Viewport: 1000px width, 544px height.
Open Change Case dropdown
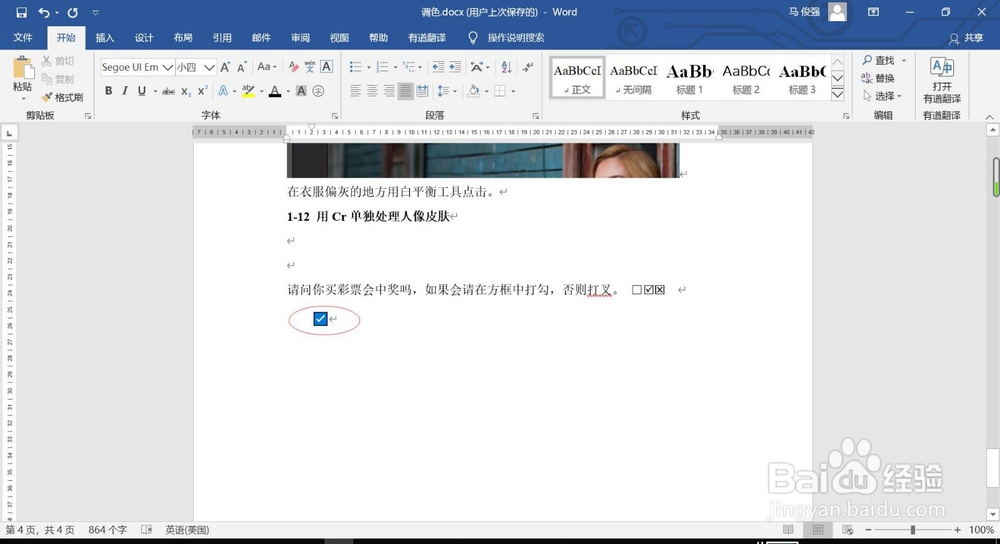click(x=266, y=67)
